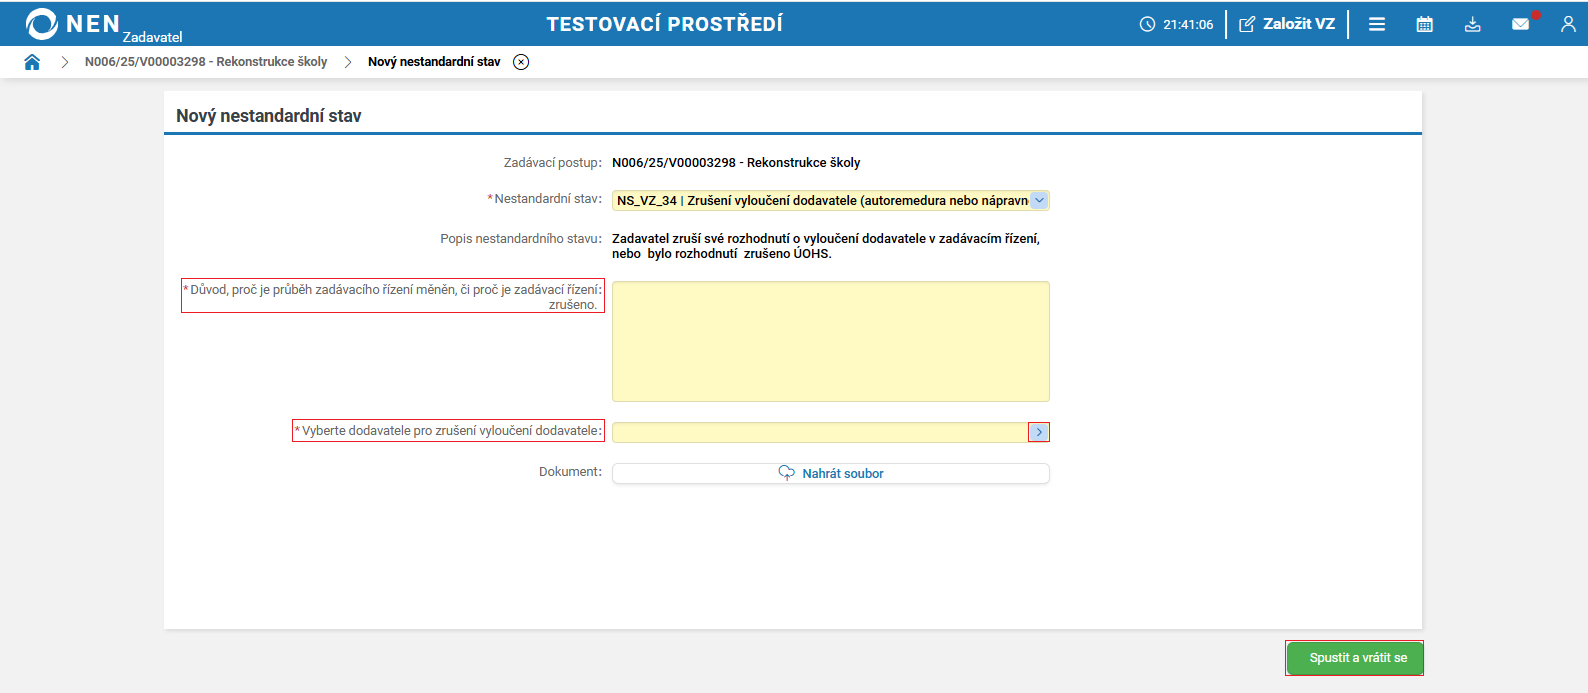Screen dimensions: 1588x693
Task: Click the first breadcrumb chevron separator
Action: point(64,62)
